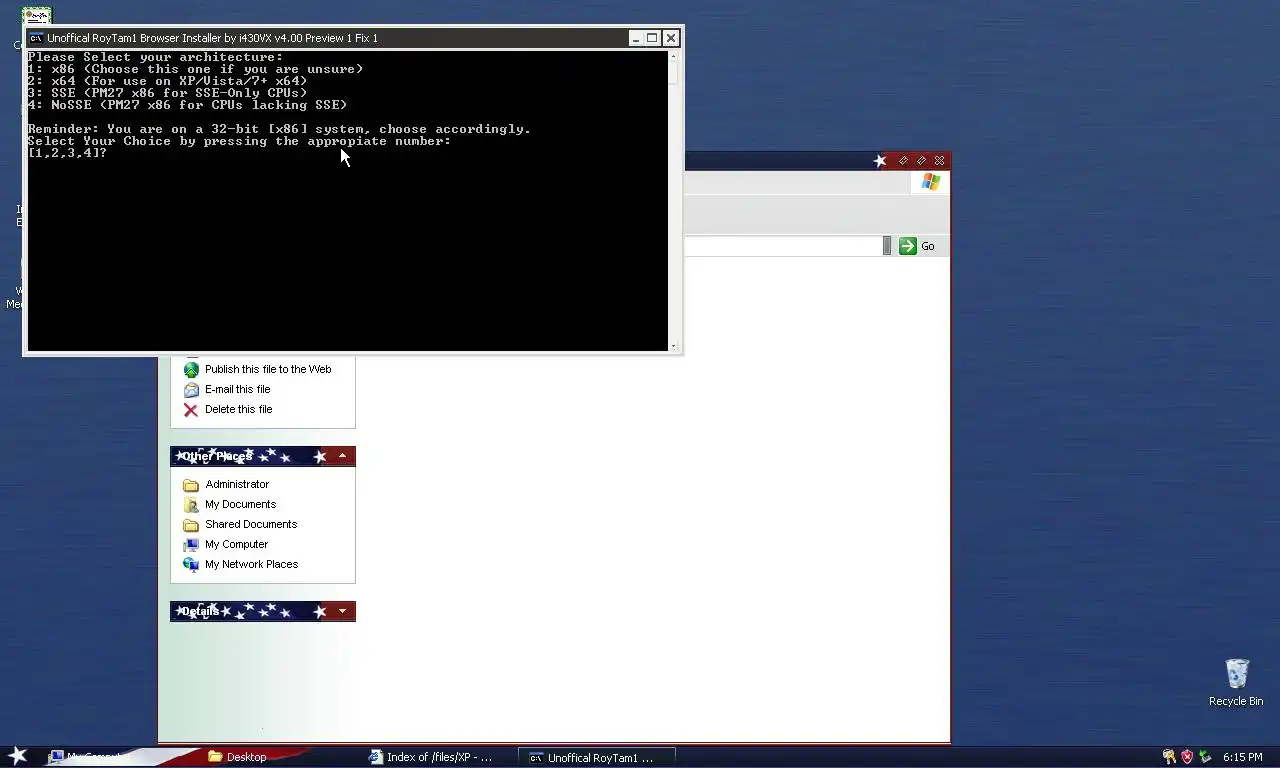Switch to Index of /files/XP taskbar button
The image size is (1280, 768).
438,757
